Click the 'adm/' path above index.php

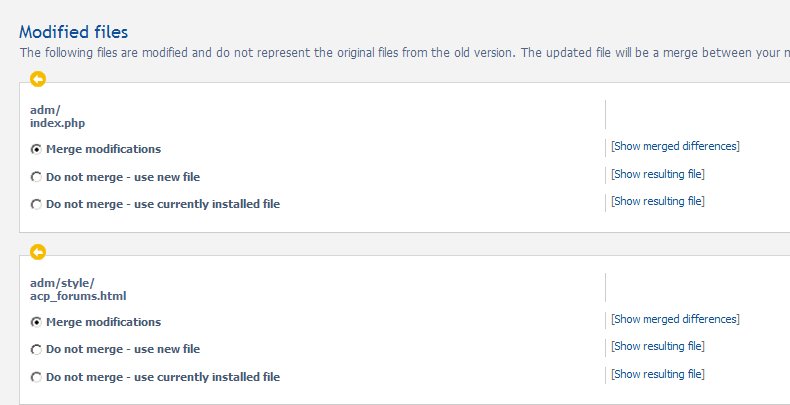coord(45,110)
